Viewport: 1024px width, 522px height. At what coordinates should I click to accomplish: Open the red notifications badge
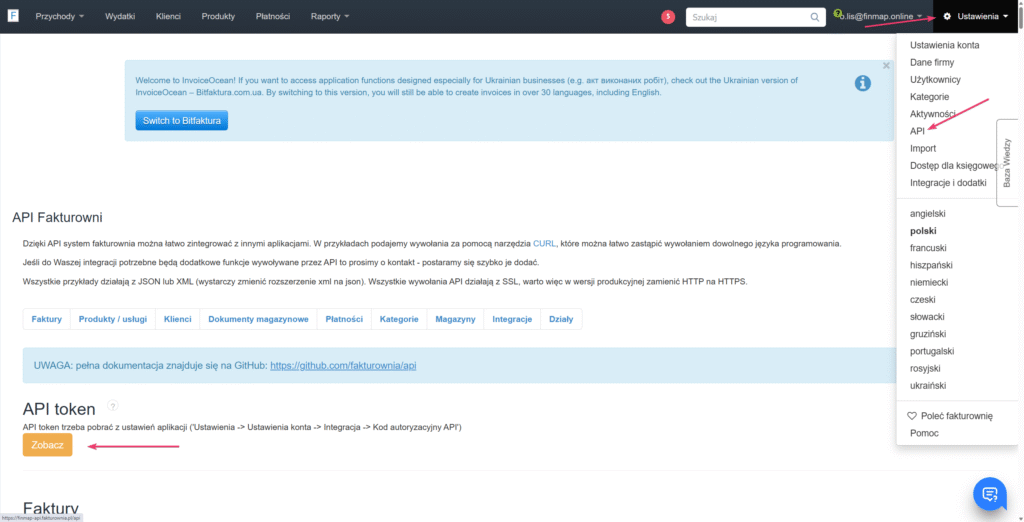point(667,17)
